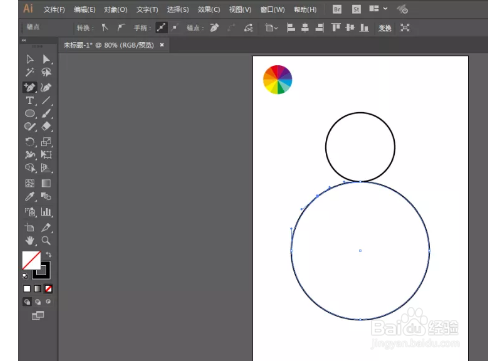Select the Direct Selection tool
The width and height of the screenshot is (488, 361).
tap(46, 59)
